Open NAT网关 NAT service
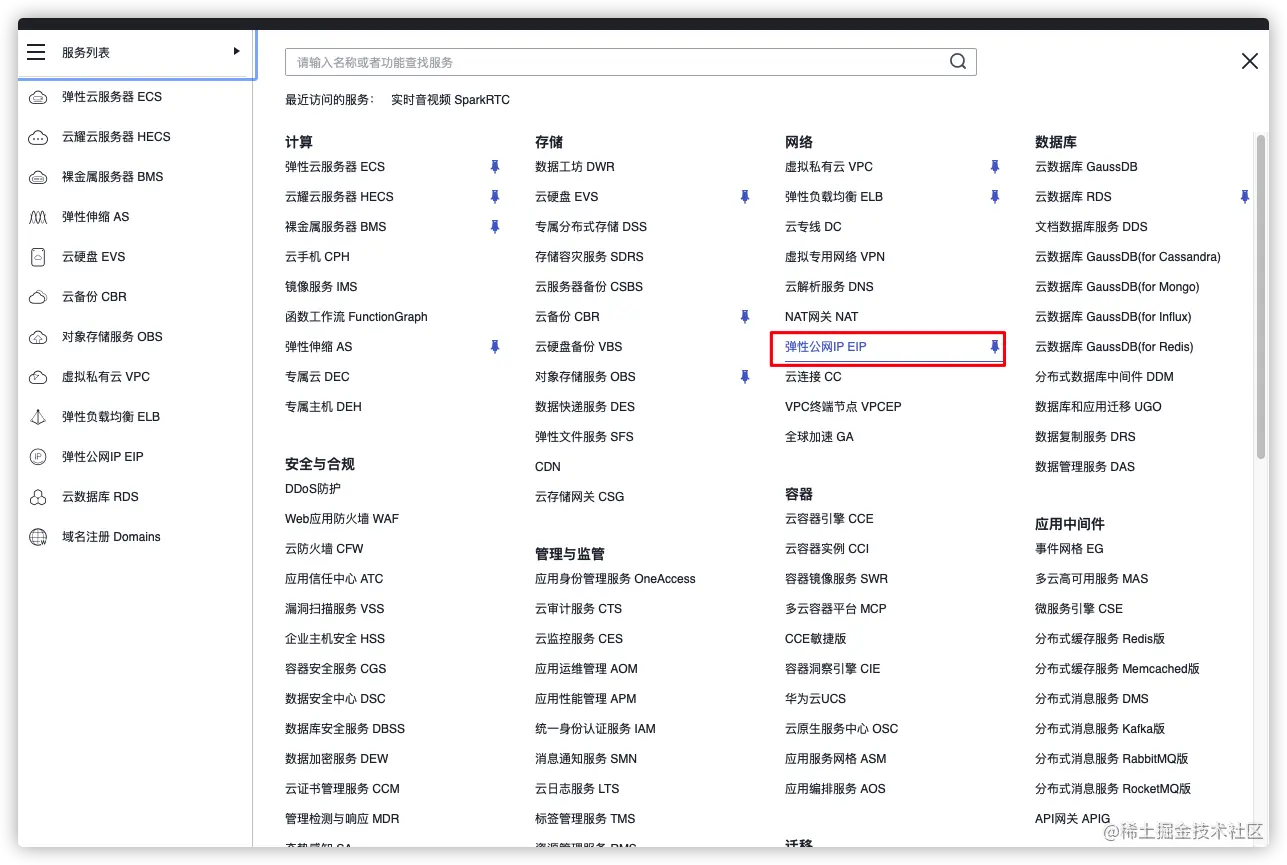1287x865 pixels. tap(821, 317)
